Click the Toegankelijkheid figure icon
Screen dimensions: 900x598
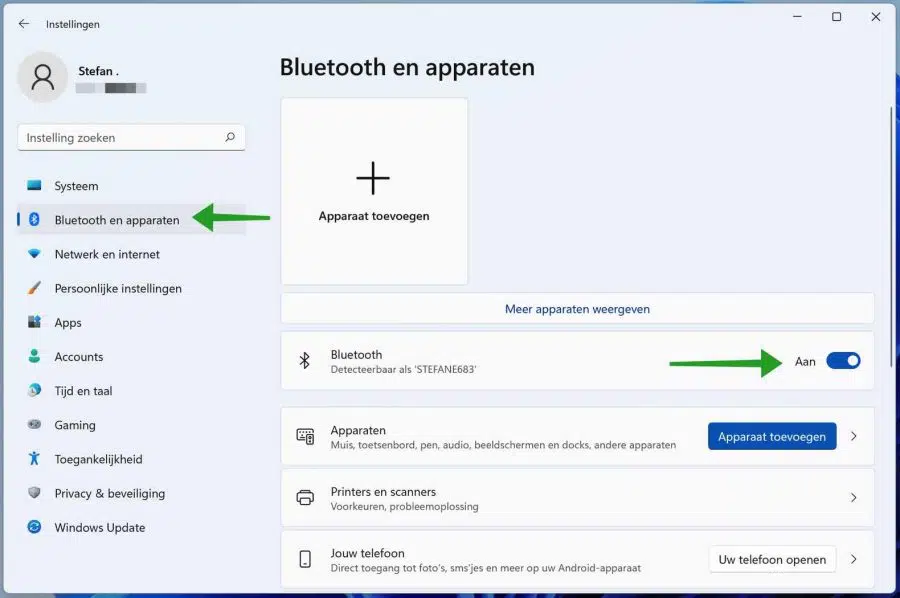coord(34,459)
